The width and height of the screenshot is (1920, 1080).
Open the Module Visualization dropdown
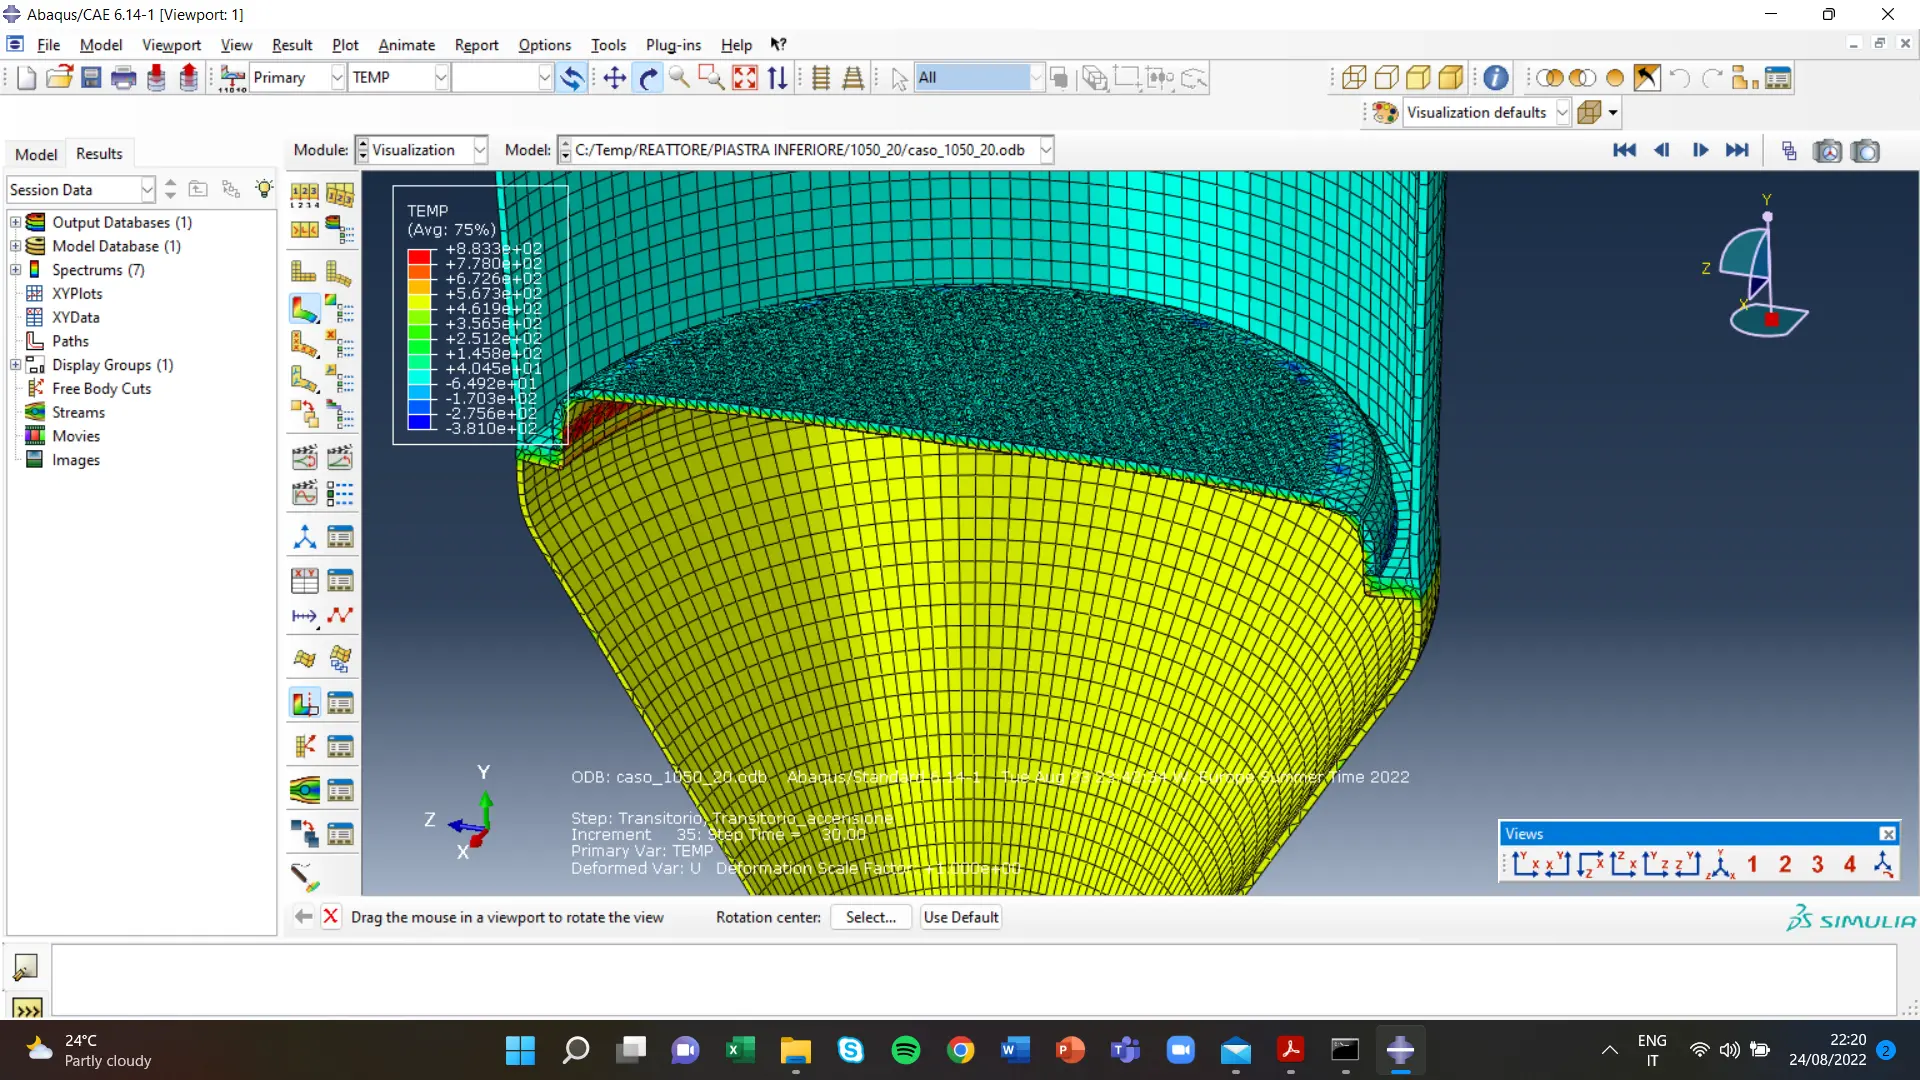tap(480, 150)
